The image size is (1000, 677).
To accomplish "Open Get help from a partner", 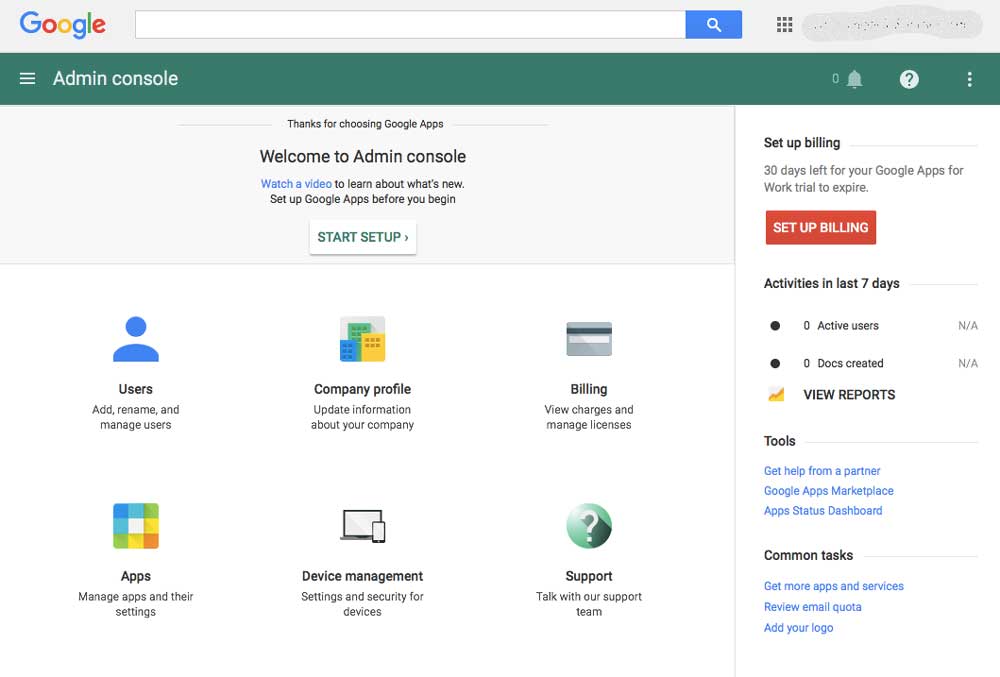I will click(x=822, y=471).
